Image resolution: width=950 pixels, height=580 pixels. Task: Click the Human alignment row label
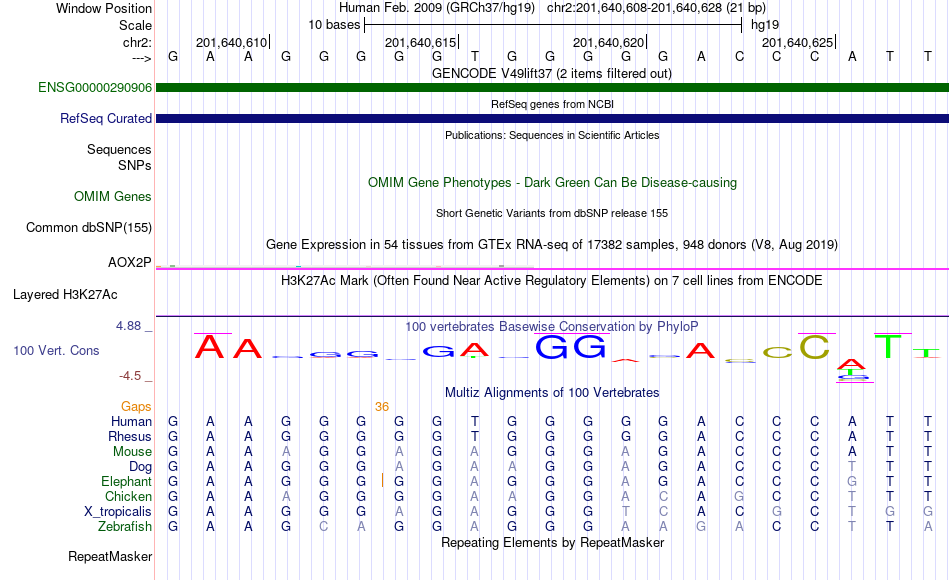coord(131,421)
